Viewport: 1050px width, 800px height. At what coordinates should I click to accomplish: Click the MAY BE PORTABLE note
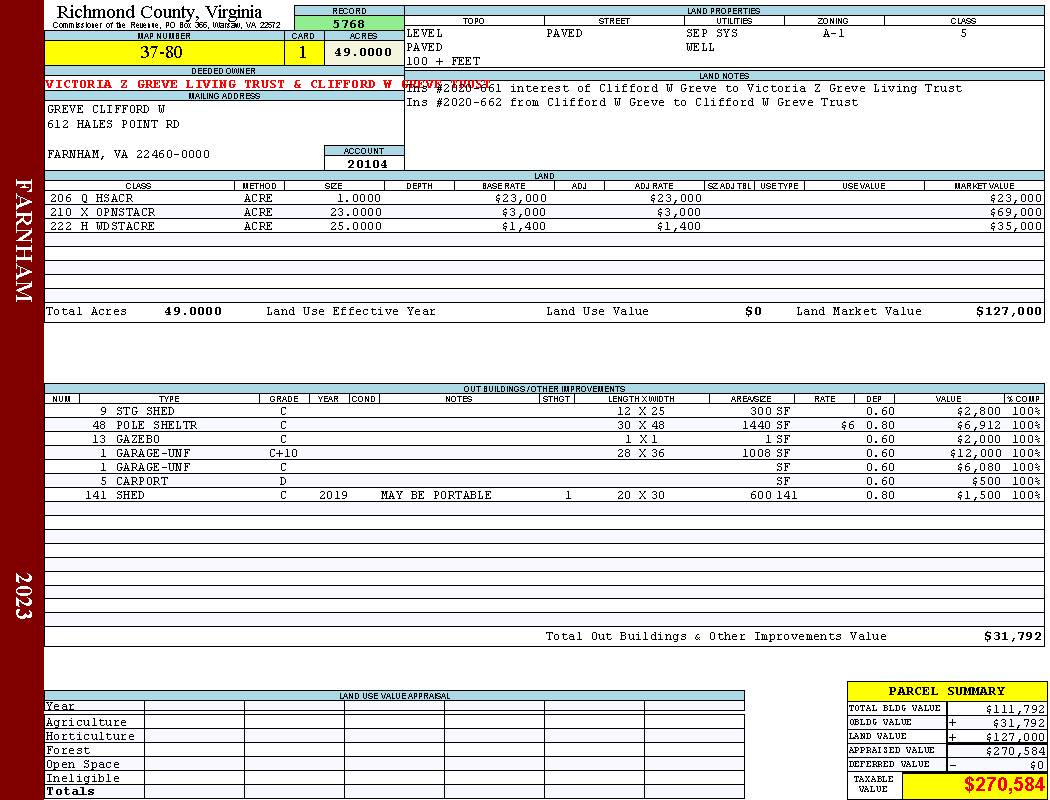click(436, 495)
